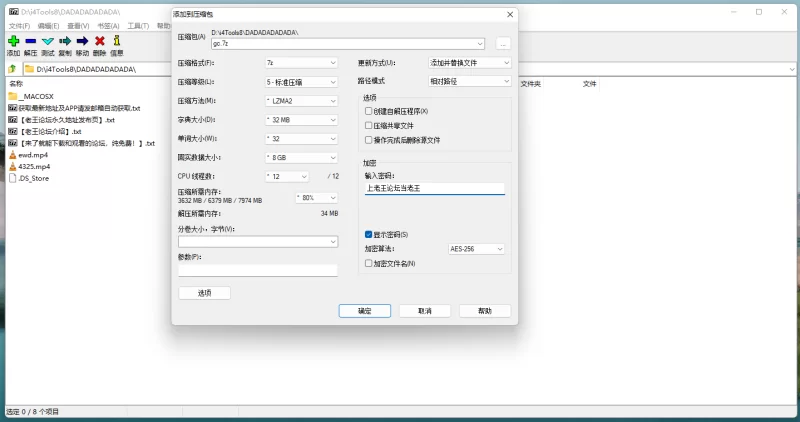Enable 操作完成后删除源文件 checkbox
The height and width of the screenshot is (422, 800).
(368, 139)
